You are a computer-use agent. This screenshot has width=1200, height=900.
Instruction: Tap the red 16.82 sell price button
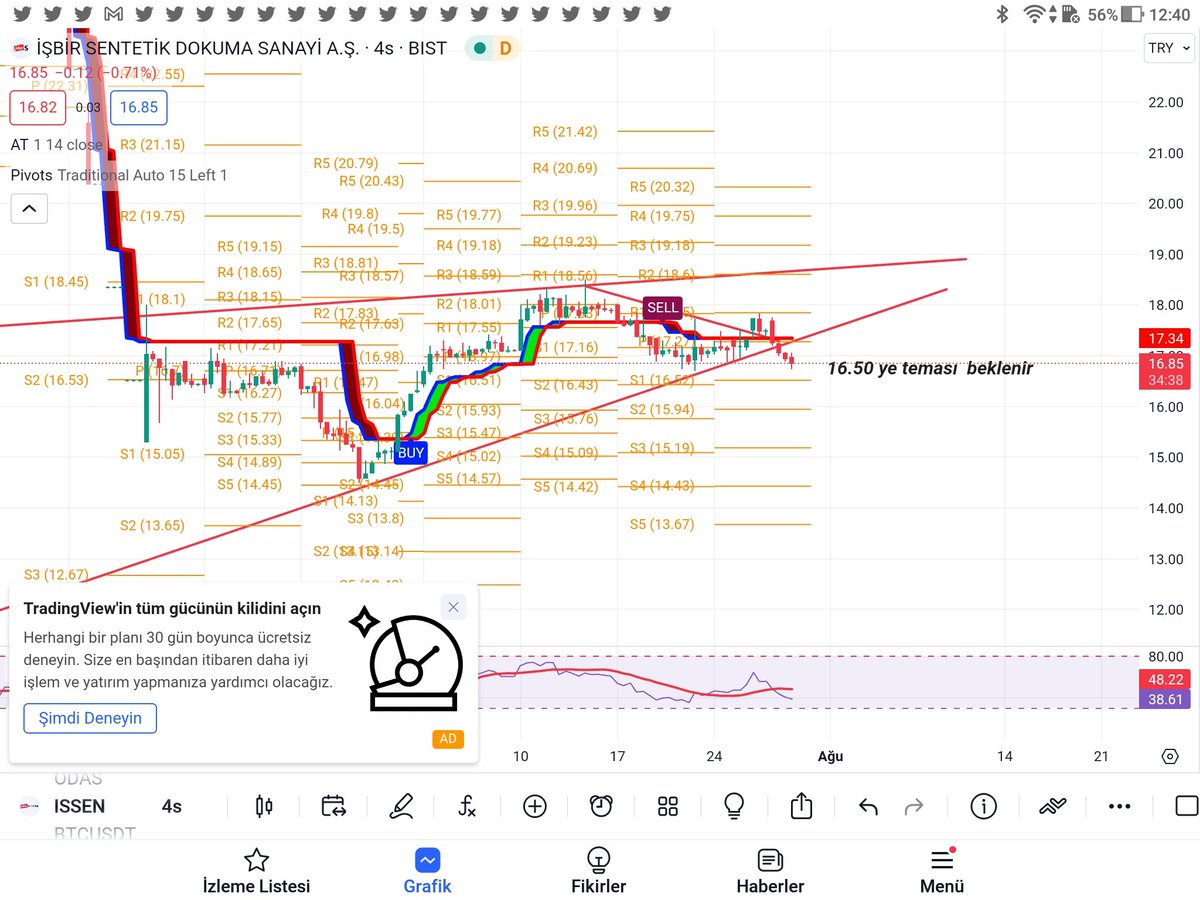point(38,108)
